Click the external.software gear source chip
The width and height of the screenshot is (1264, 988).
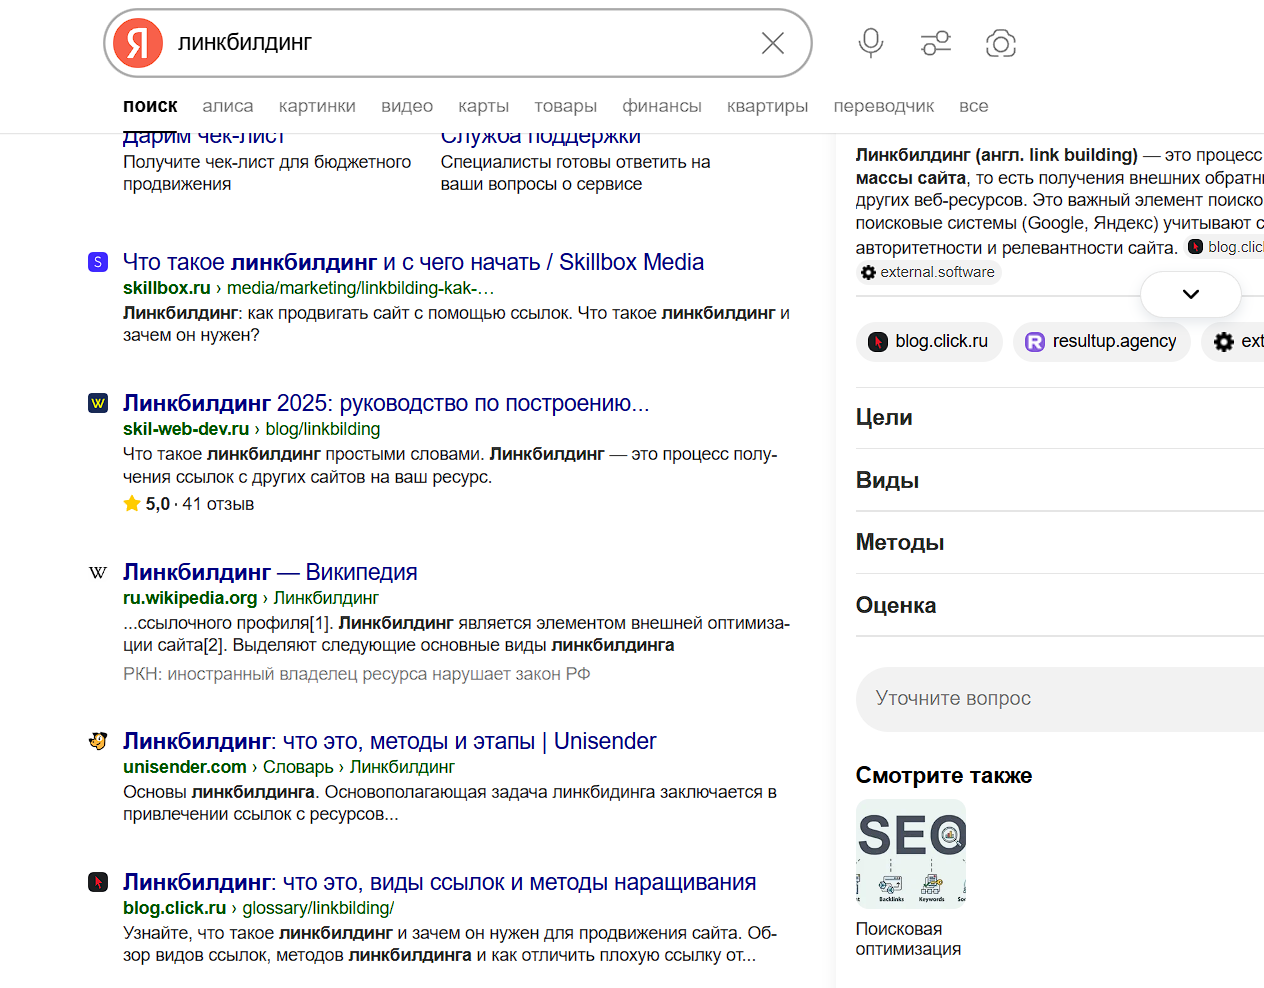coord(929,272)
